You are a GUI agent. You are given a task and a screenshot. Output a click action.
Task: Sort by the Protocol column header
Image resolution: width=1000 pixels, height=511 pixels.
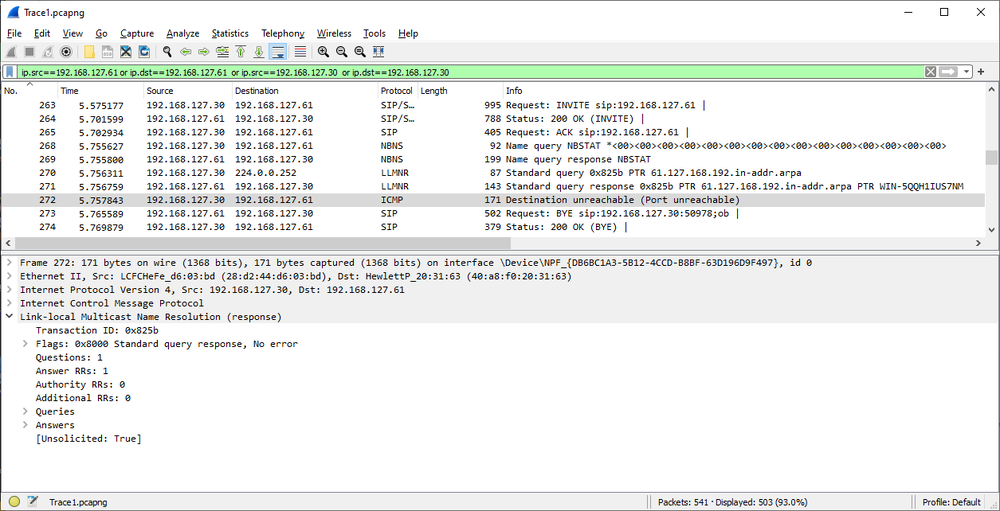pos(397,91)
